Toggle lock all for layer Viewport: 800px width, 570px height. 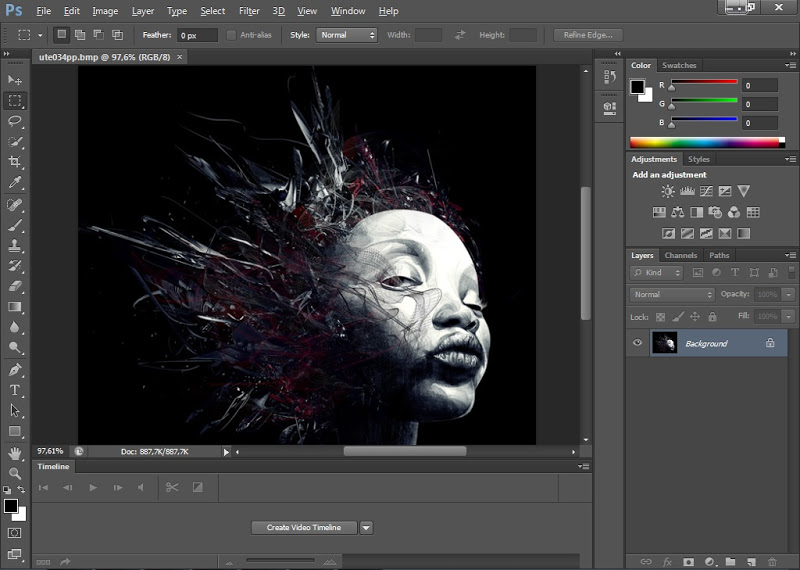[x=712, y=317]
